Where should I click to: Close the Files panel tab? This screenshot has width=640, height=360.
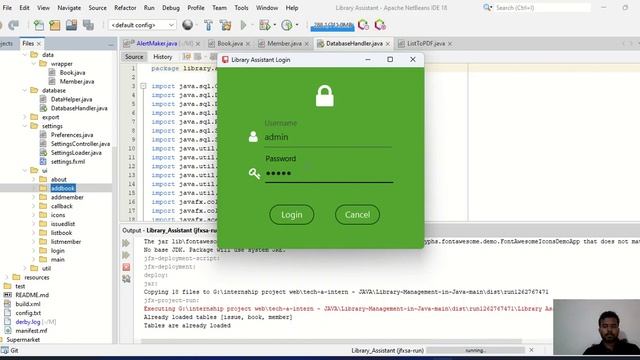pyautogui.click(x=39, y=44)
